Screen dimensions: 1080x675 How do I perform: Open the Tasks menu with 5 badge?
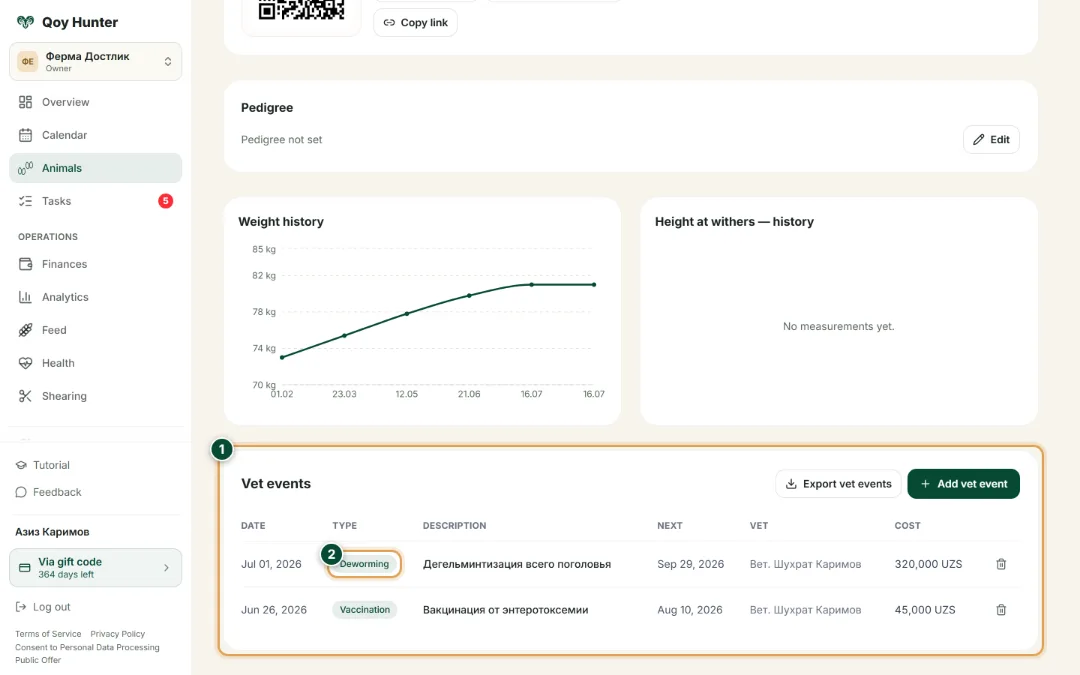[95, 201]
